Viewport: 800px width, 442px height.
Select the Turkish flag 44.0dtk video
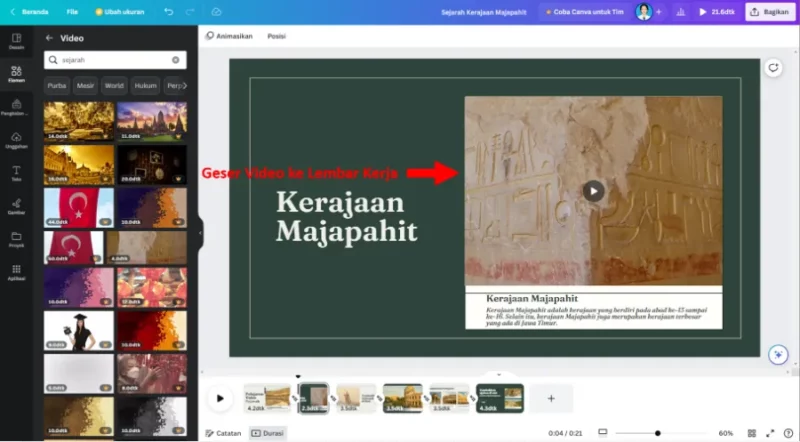79,208
